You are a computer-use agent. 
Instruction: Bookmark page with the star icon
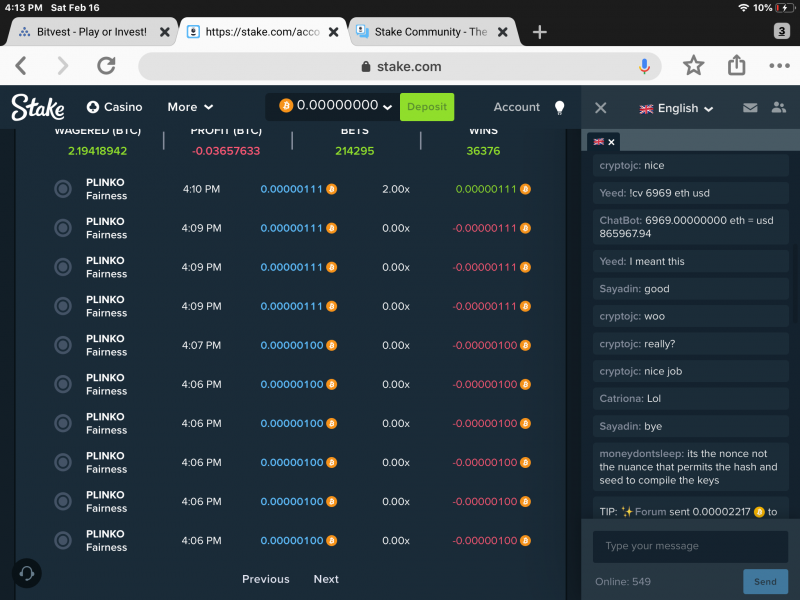693,65
